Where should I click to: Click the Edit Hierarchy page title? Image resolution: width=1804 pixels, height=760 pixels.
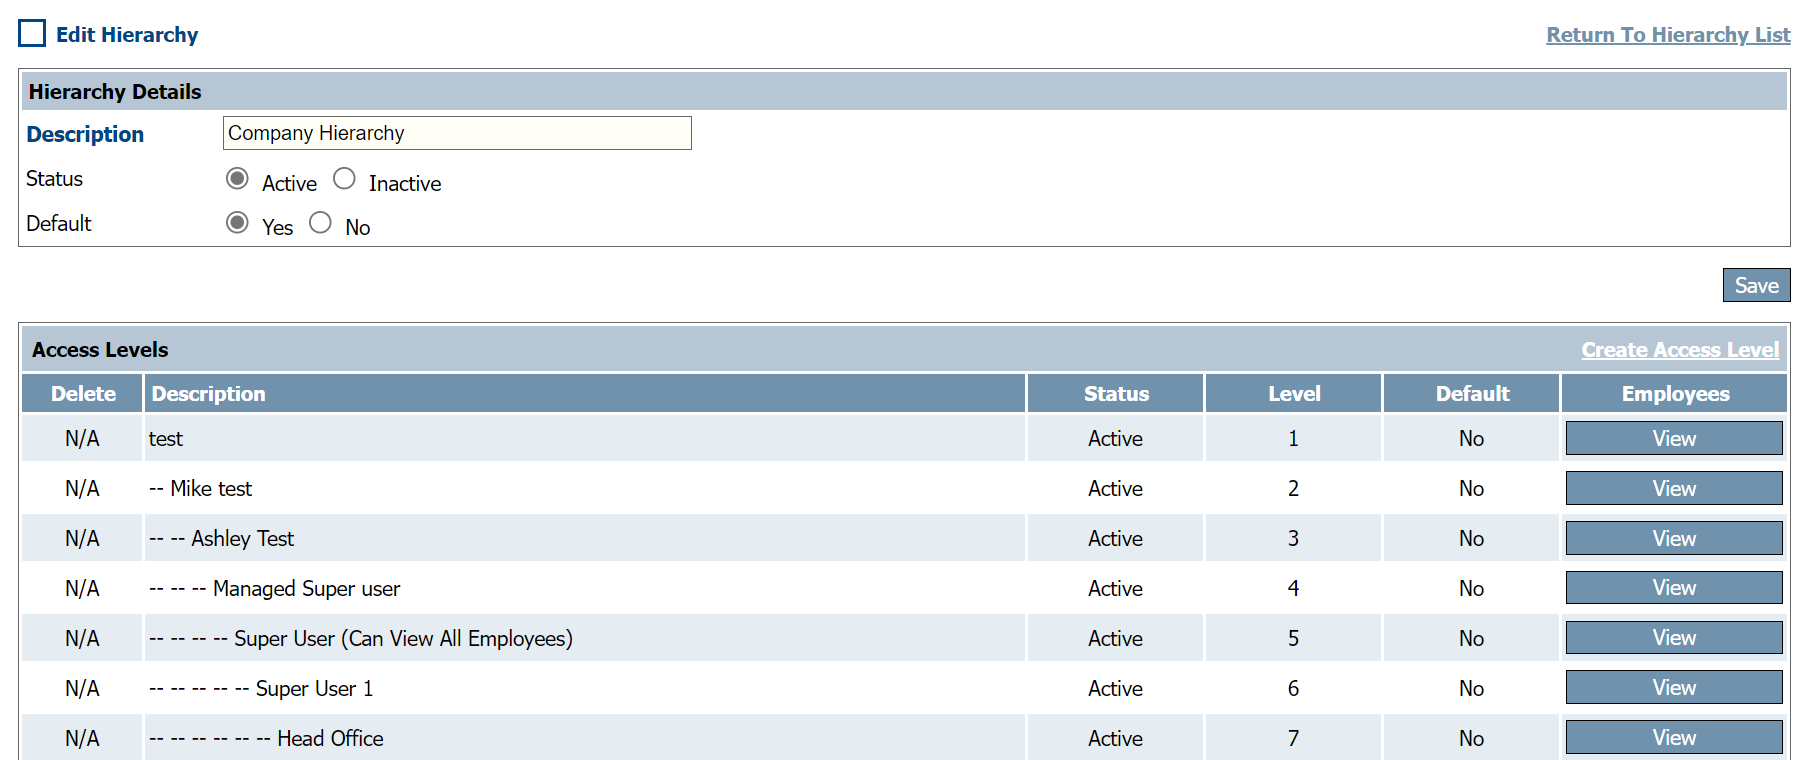click(127, 35)
